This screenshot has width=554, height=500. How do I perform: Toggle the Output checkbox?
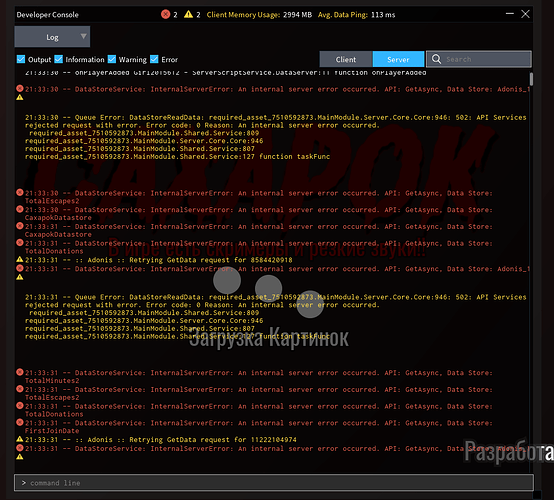click(21, 59)
